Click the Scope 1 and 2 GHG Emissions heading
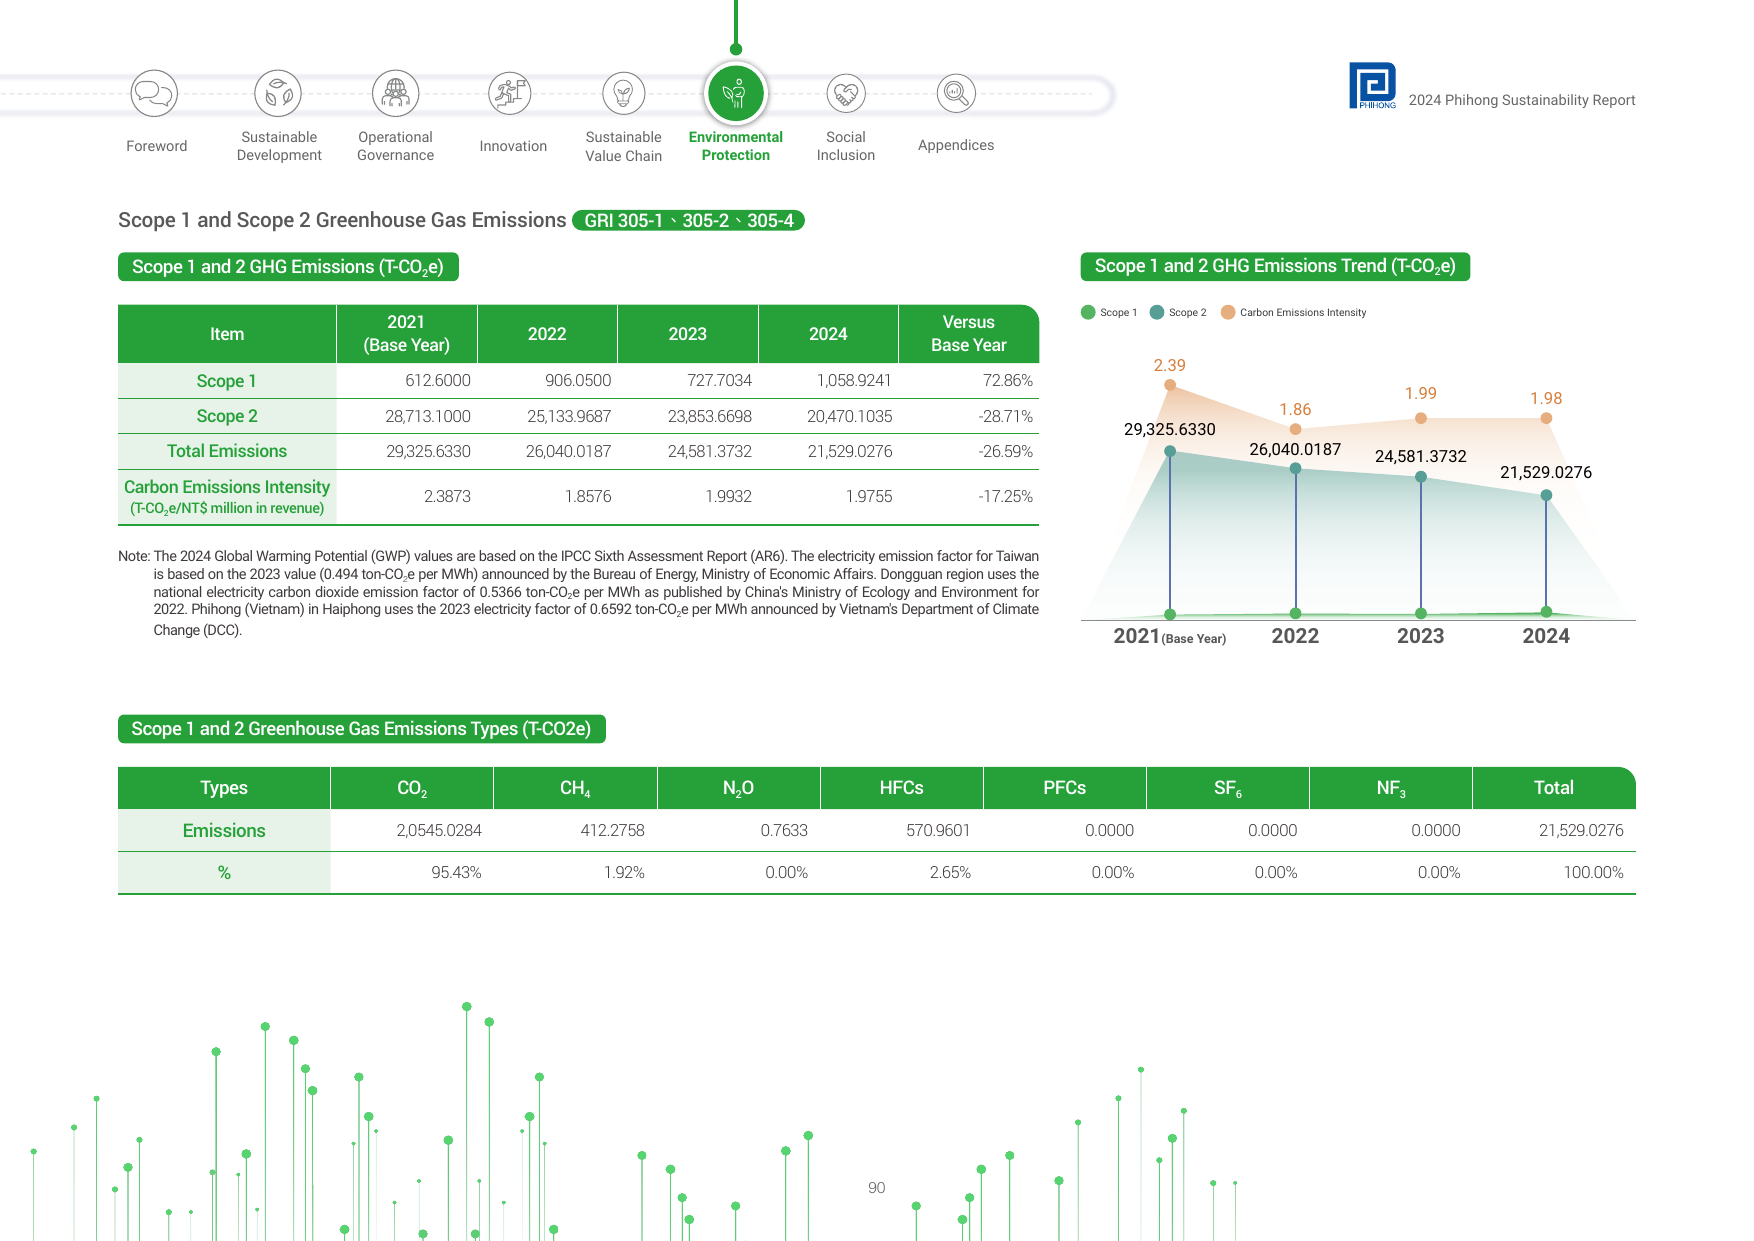The height and width of the screenshot is (1241, 1754). point(288,267)
